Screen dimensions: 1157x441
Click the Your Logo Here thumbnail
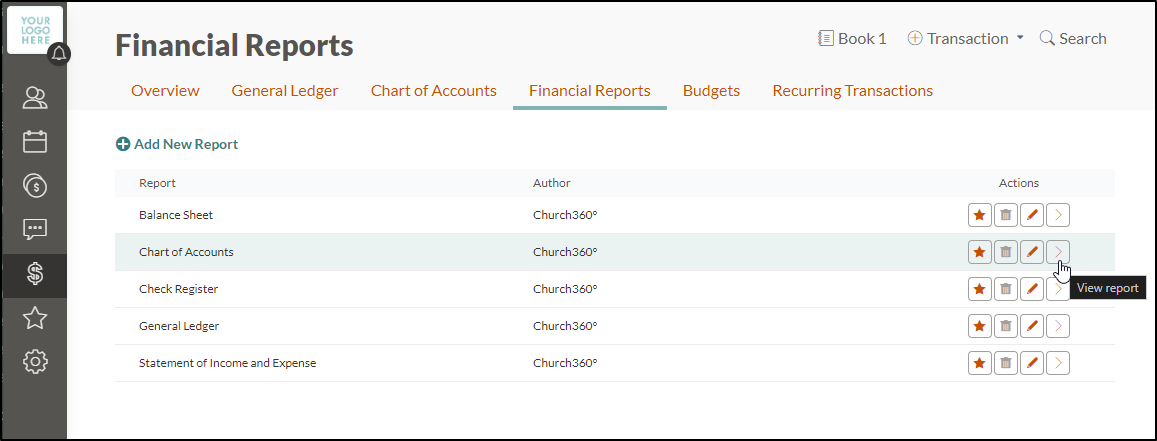coord(35,30)
